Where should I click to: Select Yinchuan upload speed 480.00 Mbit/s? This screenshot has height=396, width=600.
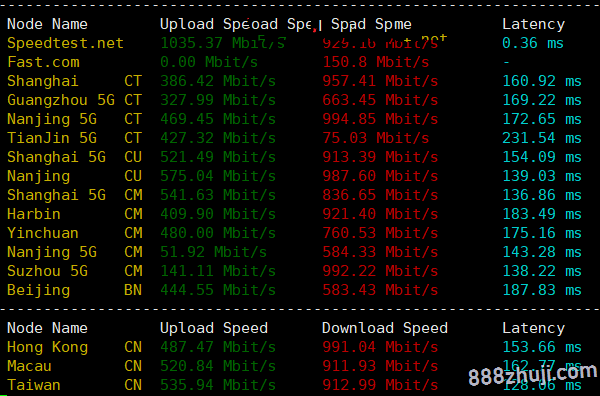[218, 233]
